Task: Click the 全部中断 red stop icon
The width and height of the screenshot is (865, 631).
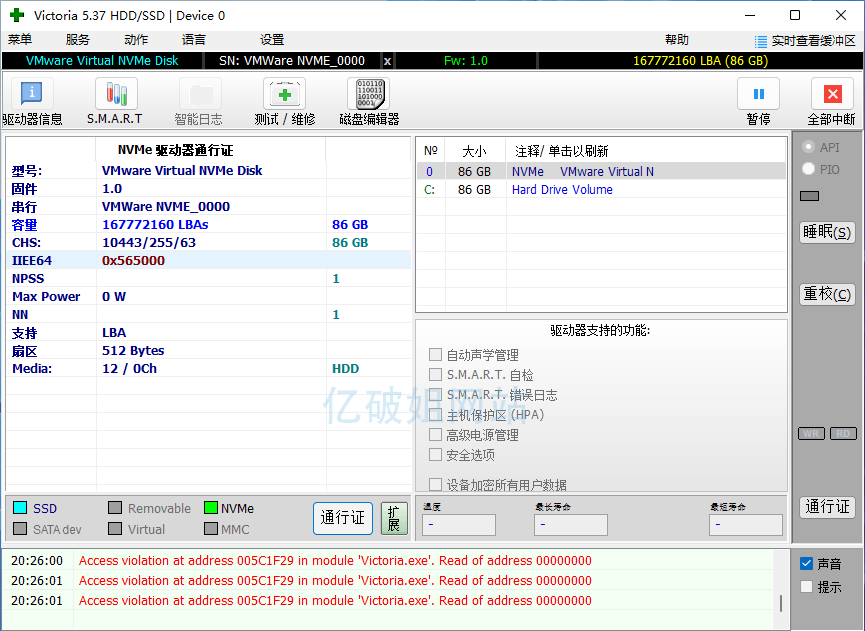Action: pyautogui.click(x=831, y=94)
